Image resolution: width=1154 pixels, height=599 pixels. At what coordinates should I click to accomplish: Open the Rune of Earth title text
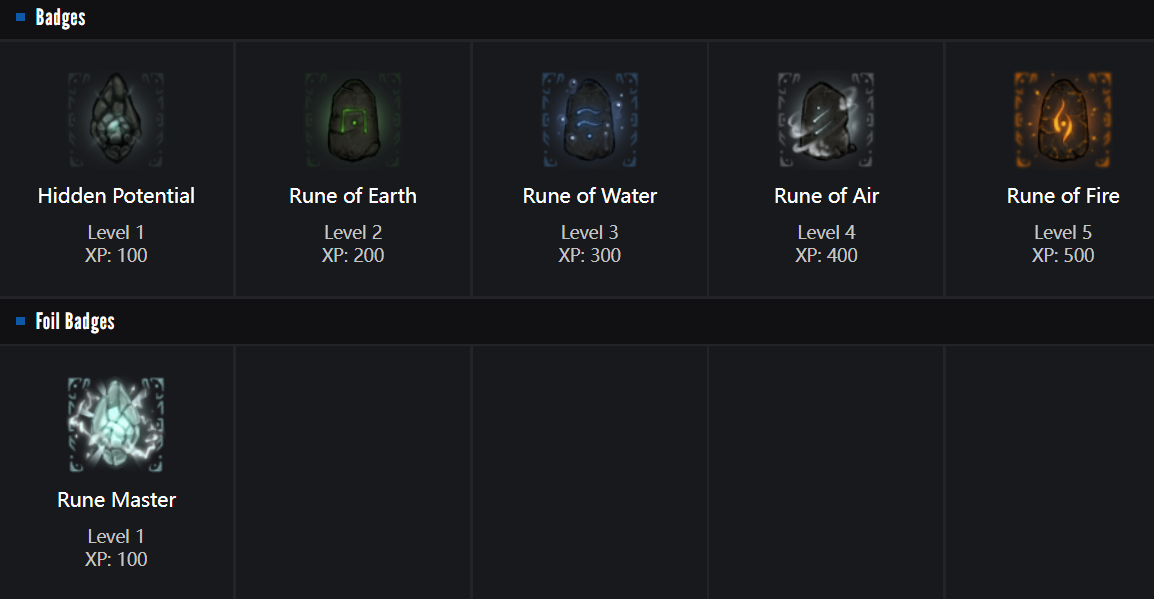(x=353, y=196)
